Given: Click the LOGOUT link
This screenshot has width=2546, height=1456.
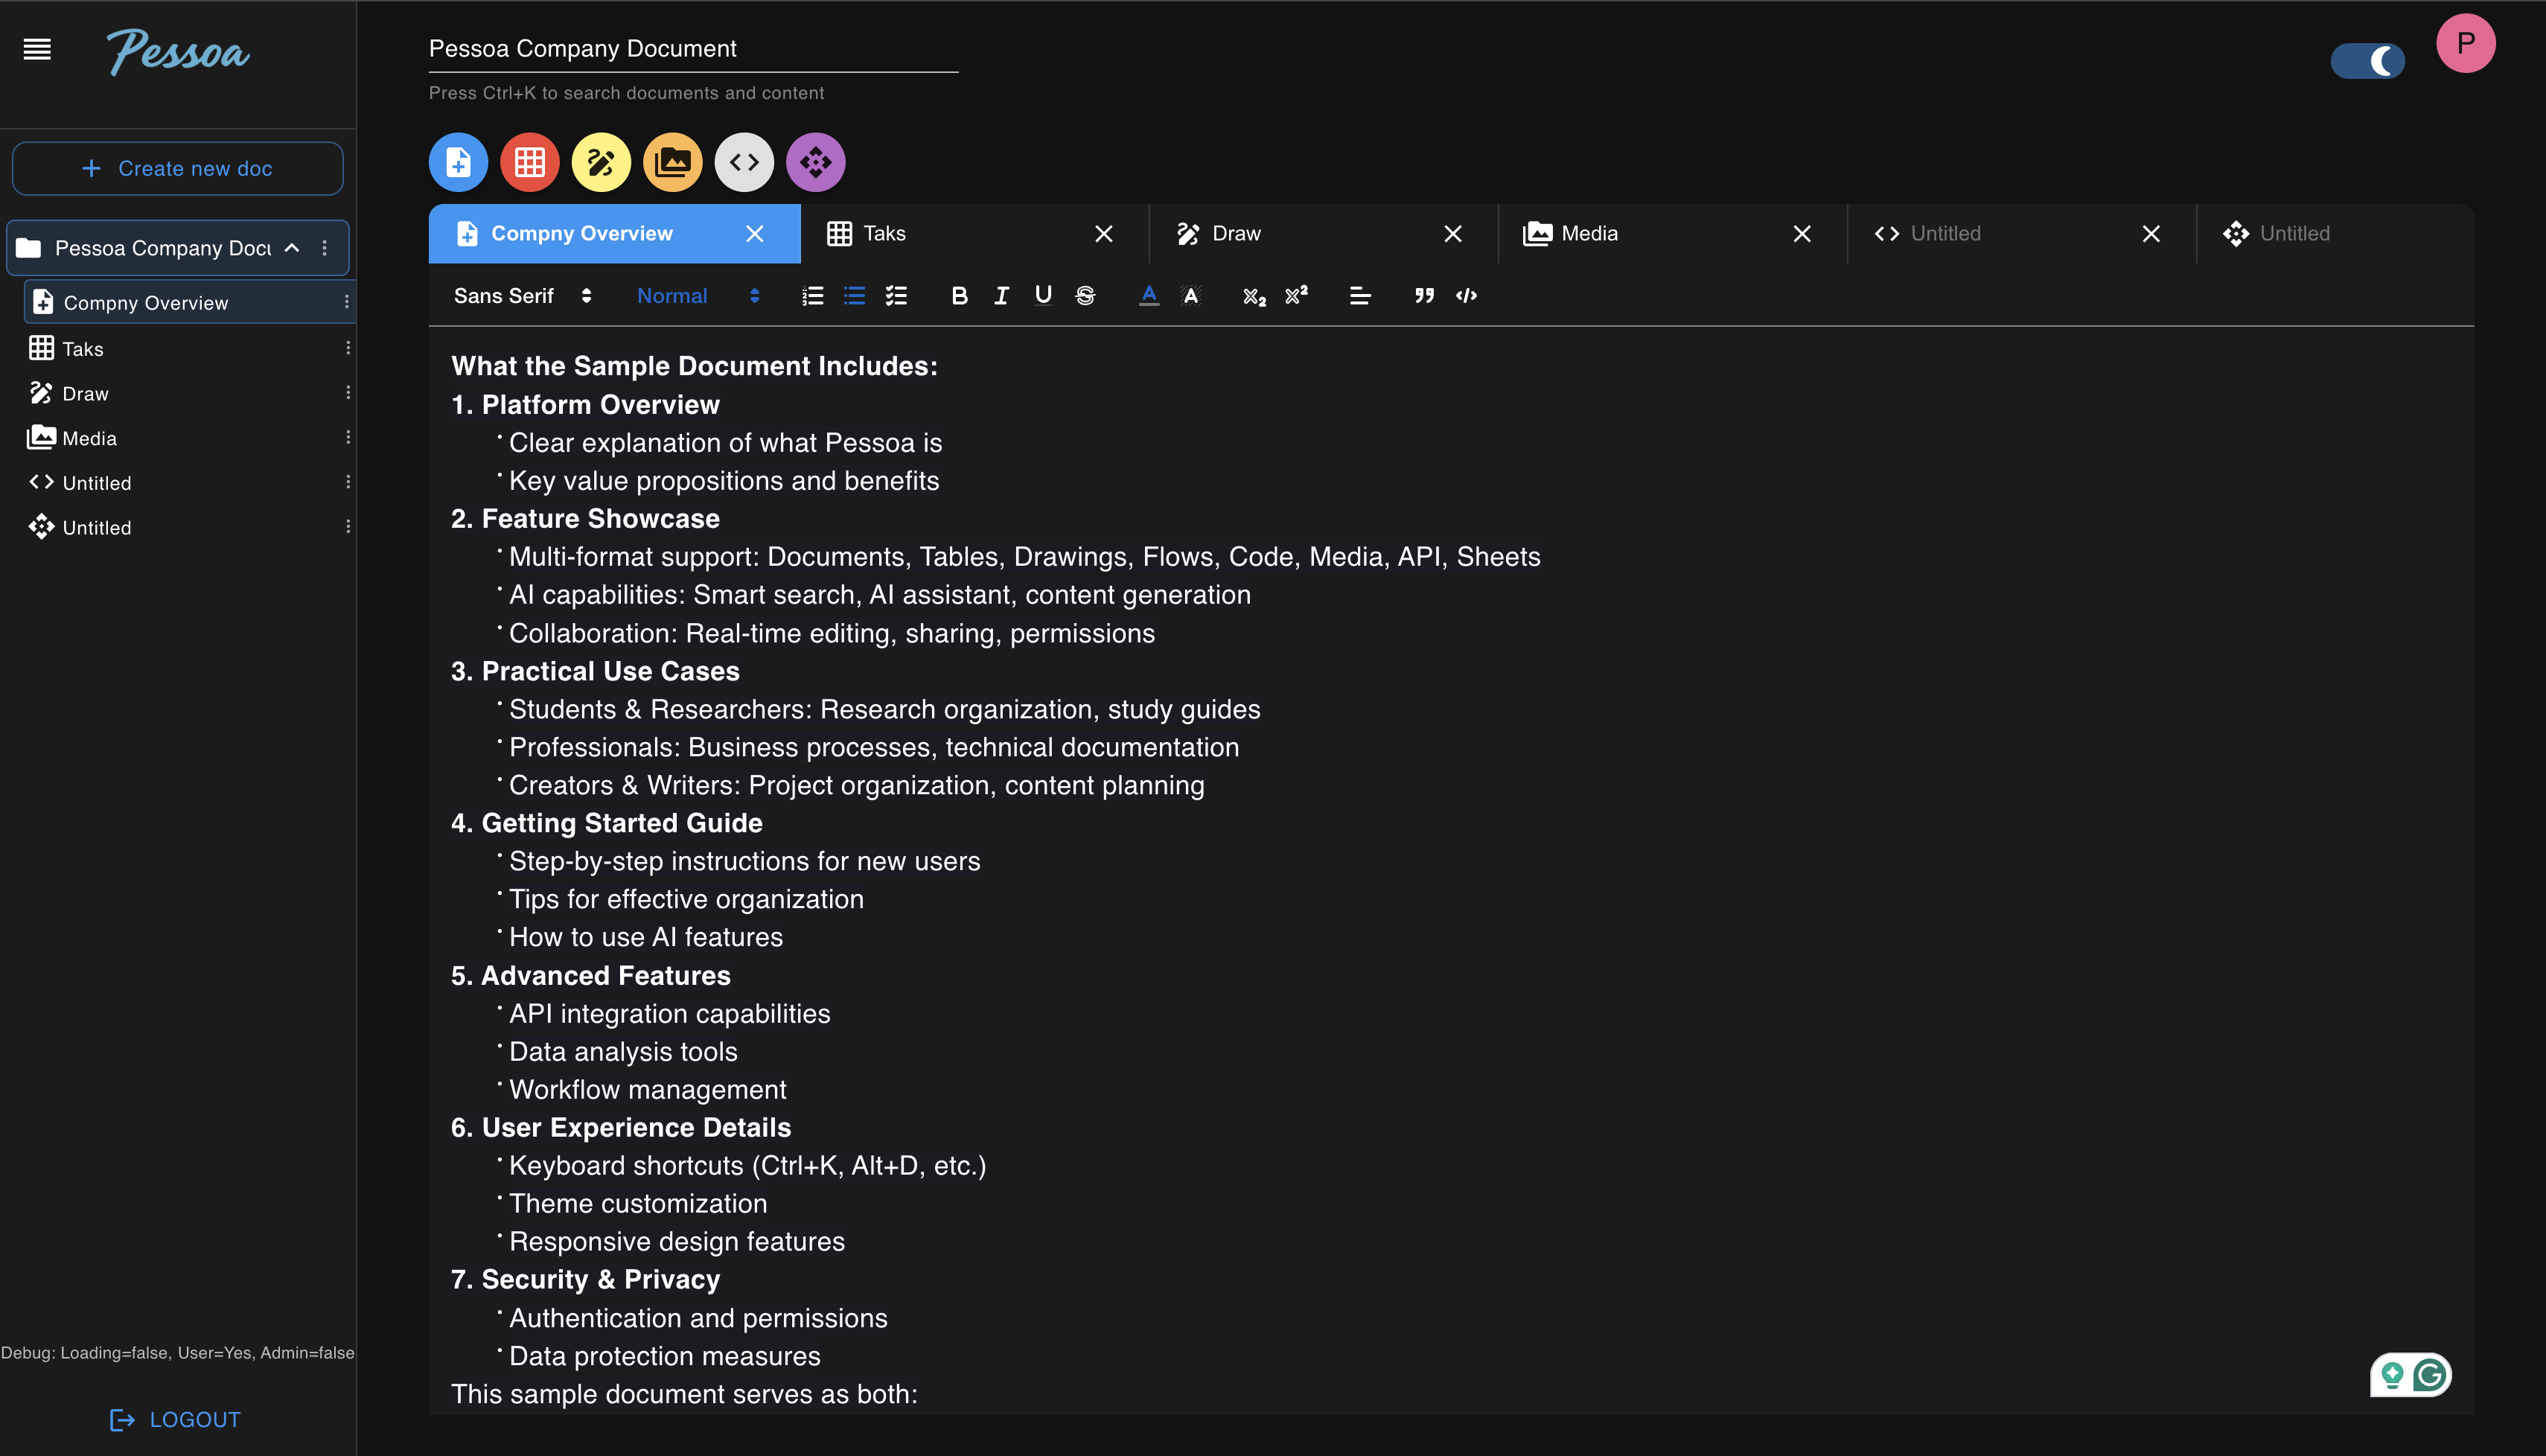Looking at the screenshot, I should [x=176, y=1419].
